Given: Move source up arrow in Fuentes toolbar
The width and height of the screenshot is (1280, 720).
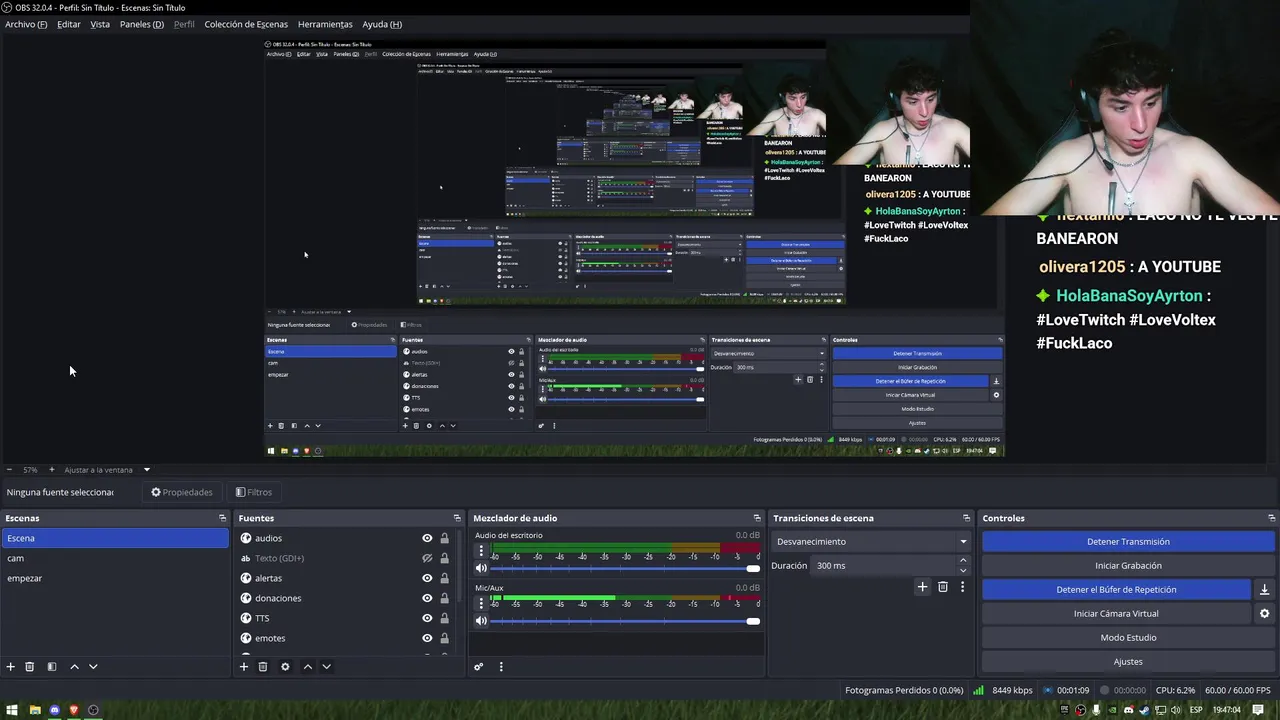Looking at the screenshot, I should coord(307,667).
